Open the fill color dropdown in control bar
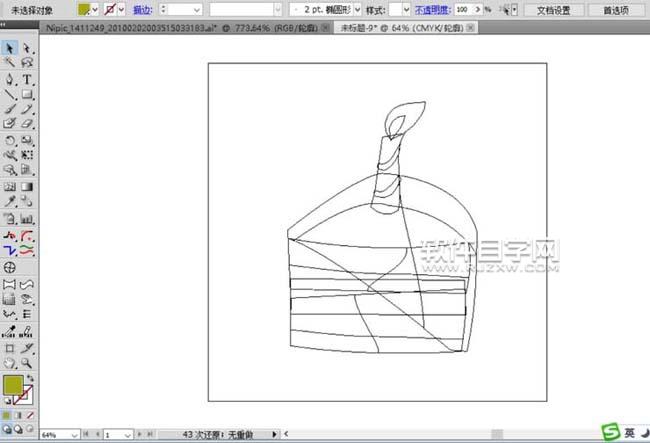 95,9
